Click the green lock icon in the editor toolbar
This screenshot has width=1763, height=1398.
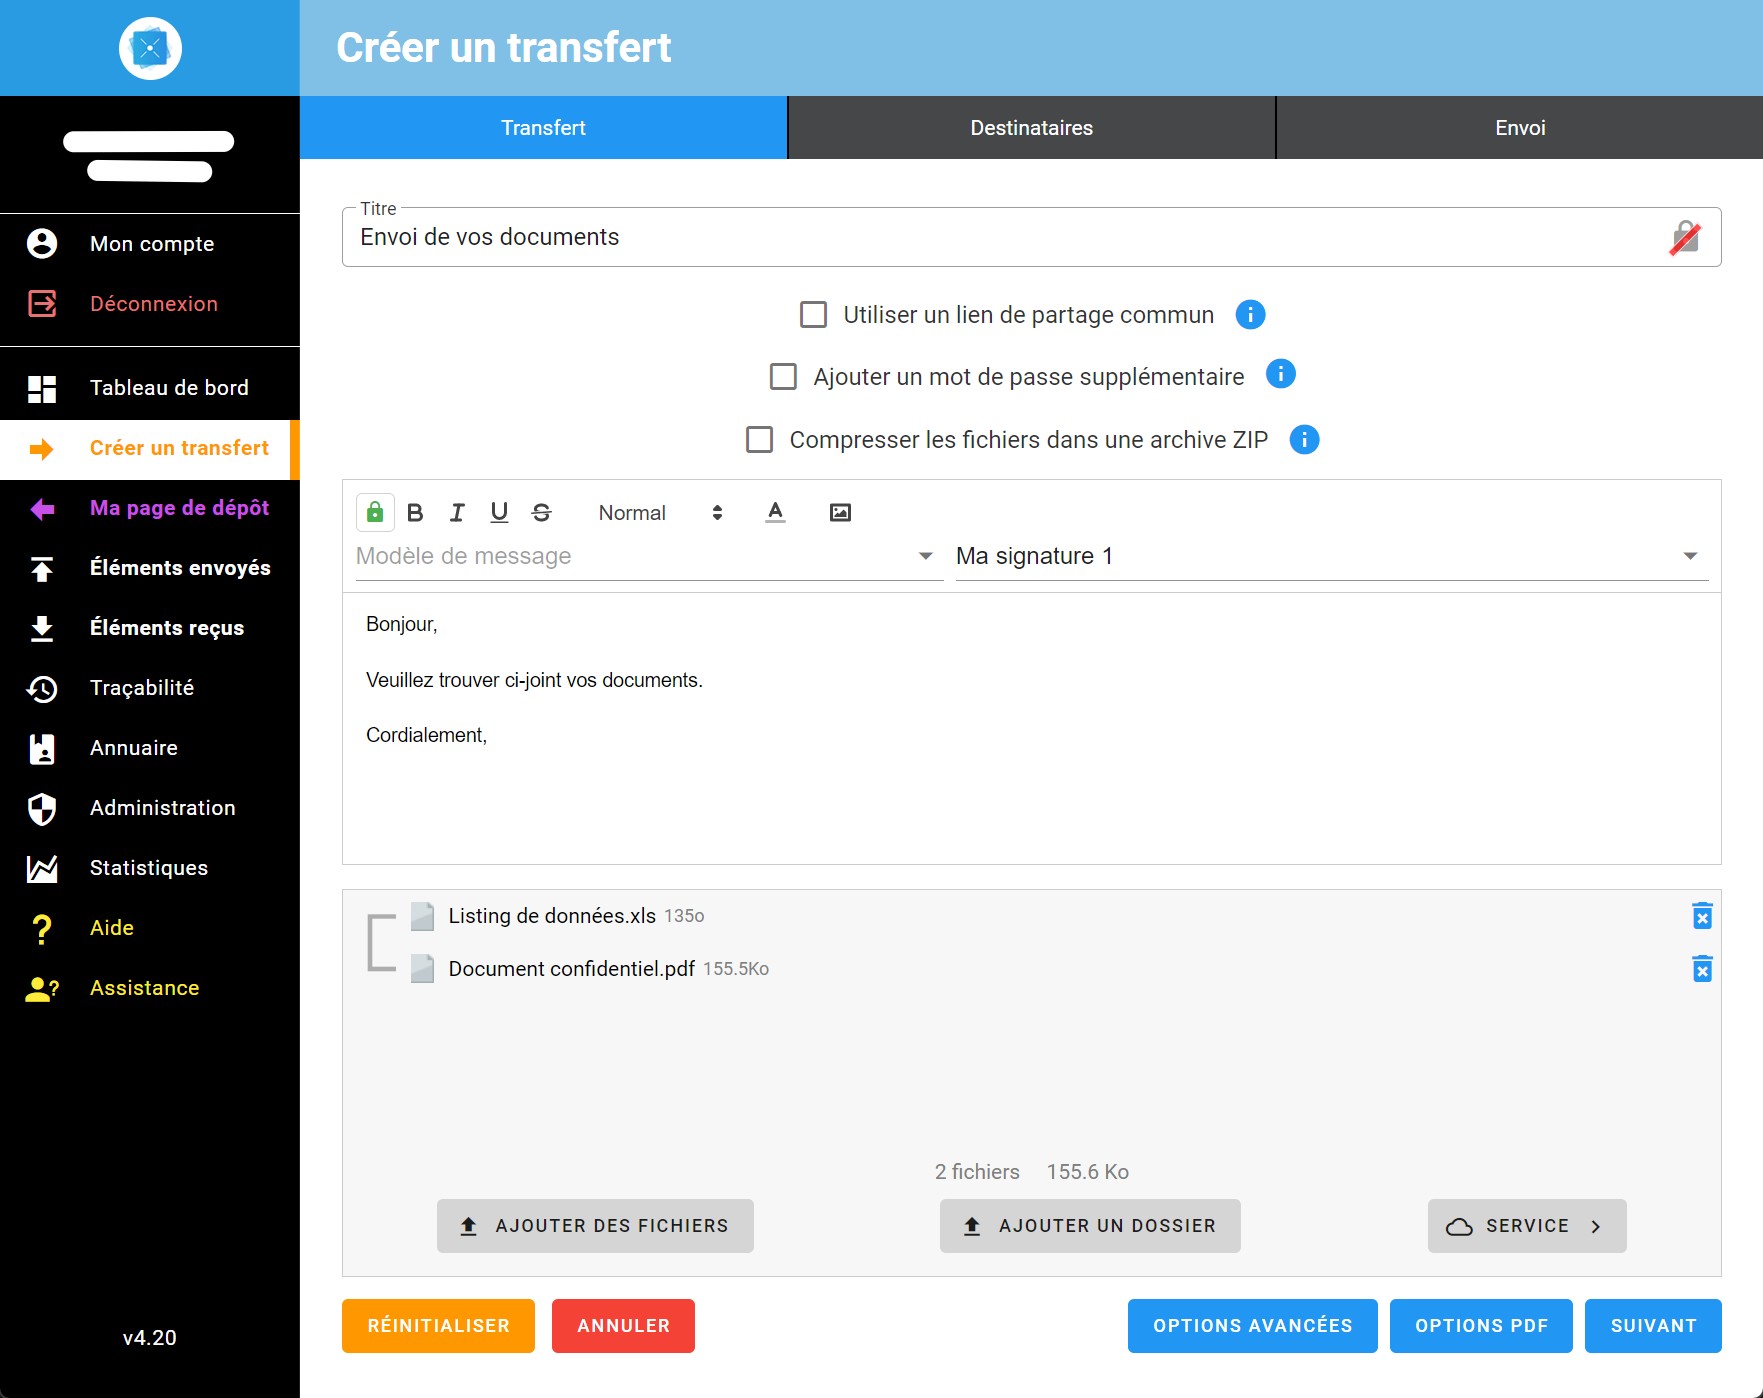375,512
